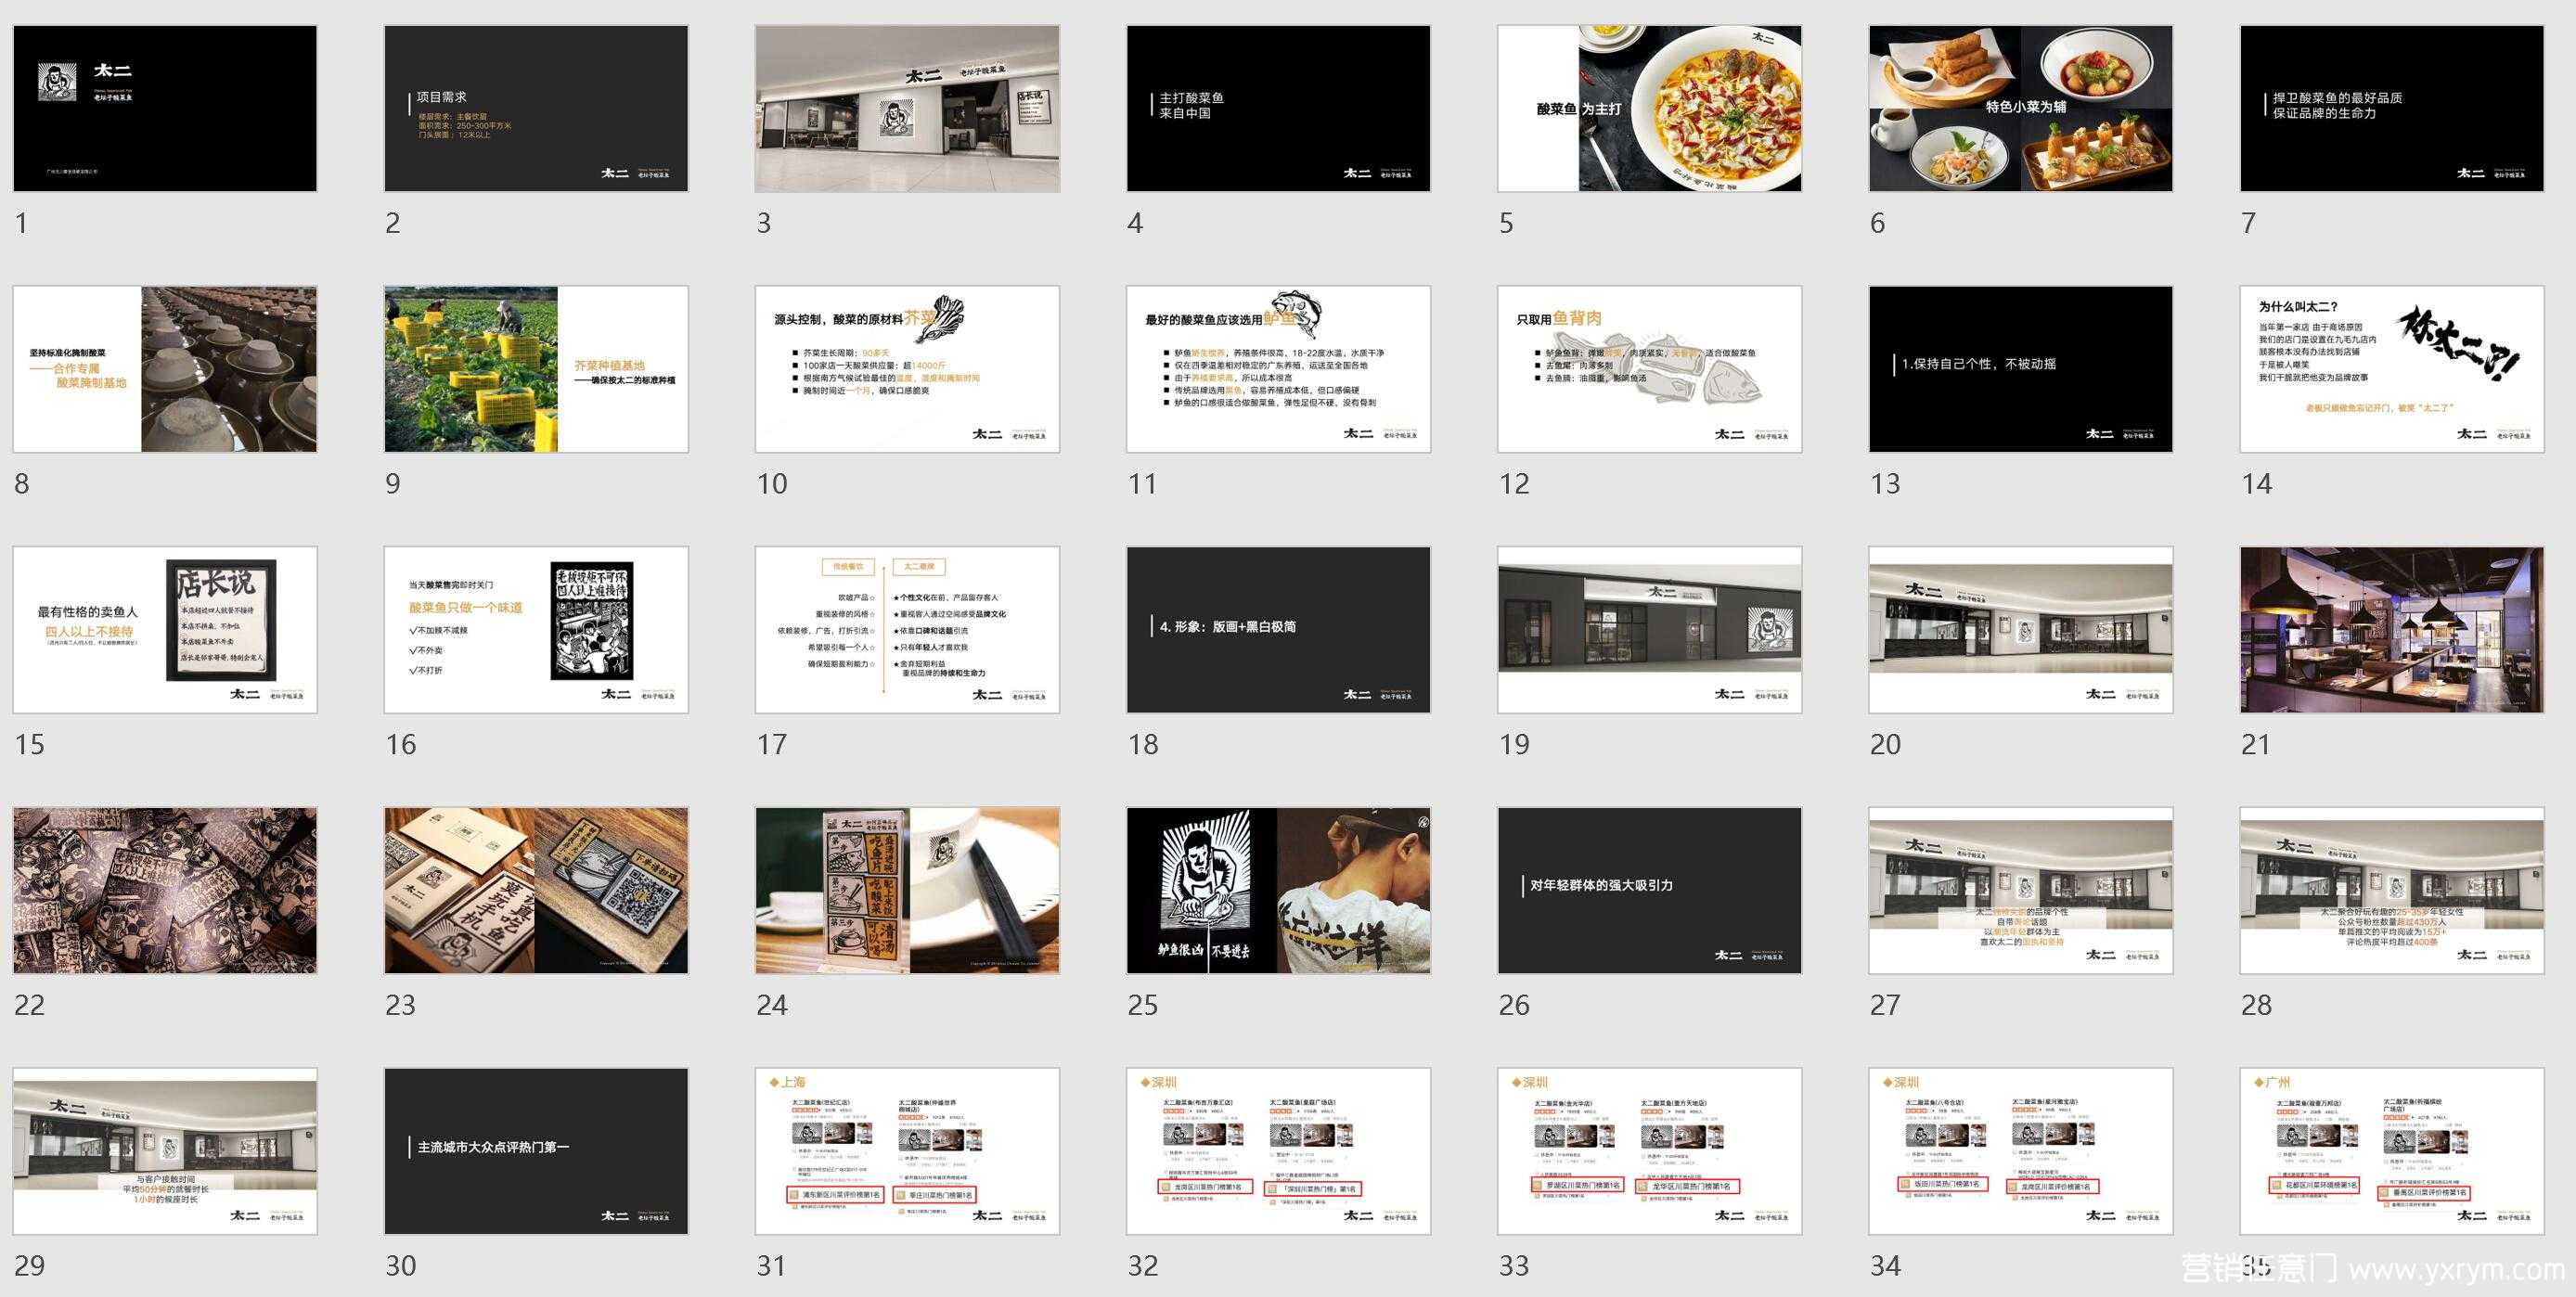Select slide 1 with the 太二 logo cover
Screen dimensions: 2576x1297
click(165, 108)
